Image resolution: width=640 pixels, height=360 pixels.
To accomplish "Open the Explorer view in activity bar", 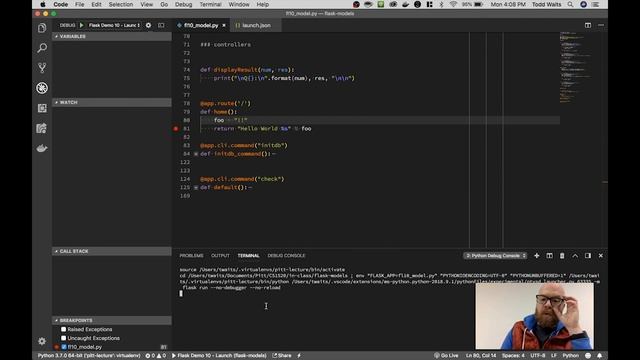I will 42,28.
